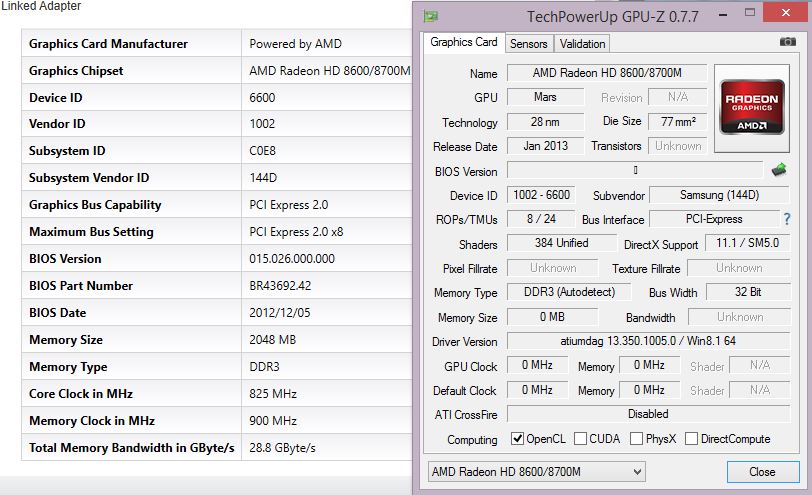This screenshot has height=495, width=812.
Task: Click the Technology field showing 28 nm
Action: pos(545,122)
